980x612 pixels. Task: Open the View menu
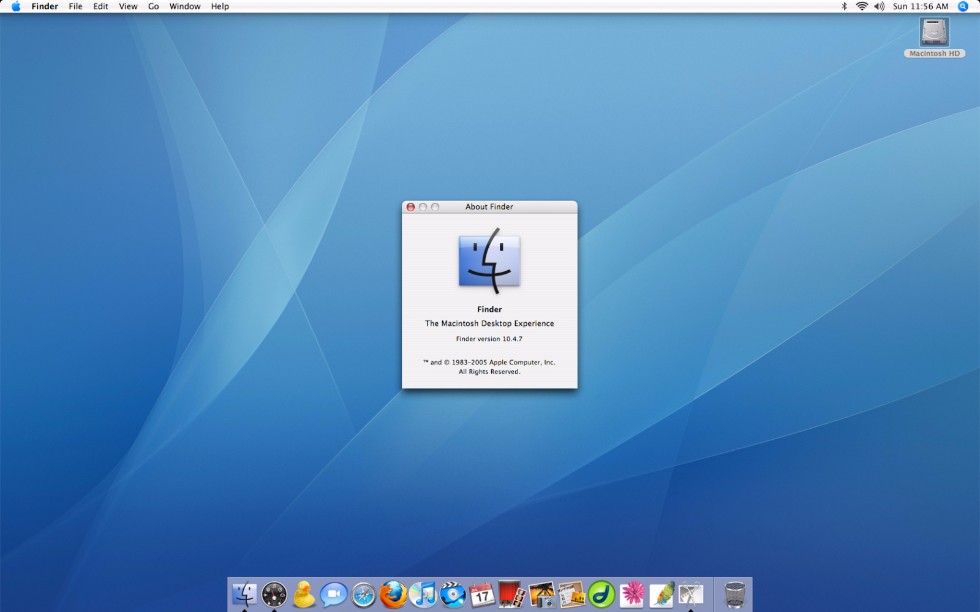128,6
